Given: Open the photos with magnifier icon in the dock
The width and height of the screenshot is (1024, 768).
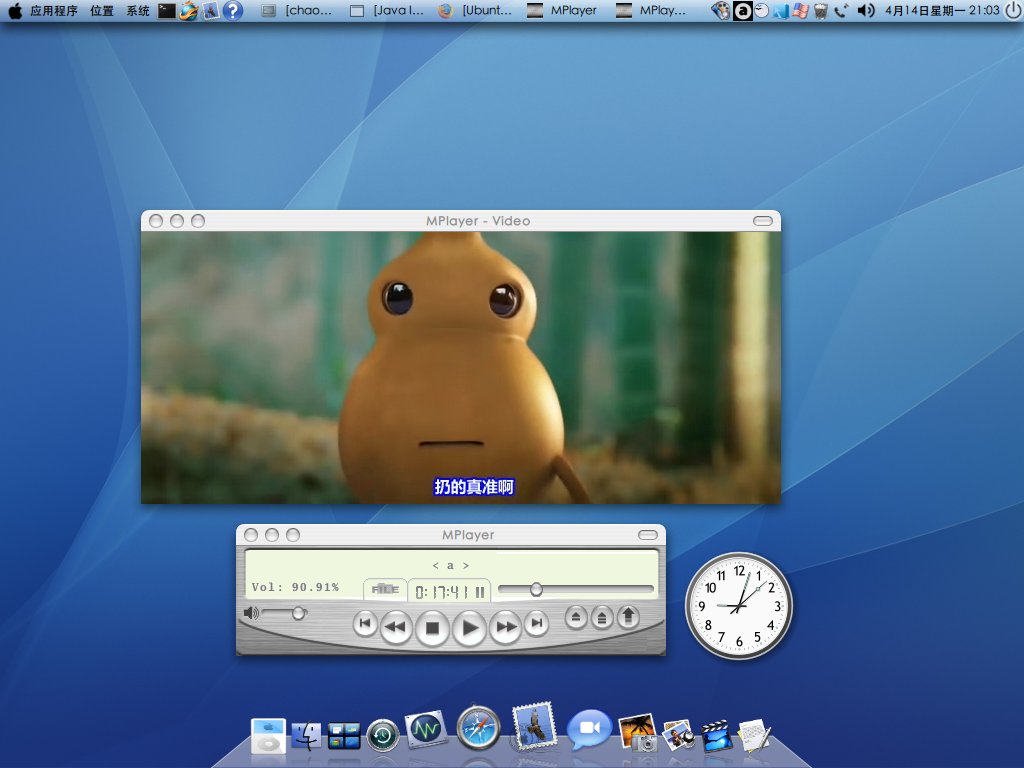Looking at the screenshot, I should click(x=679, y=735).
